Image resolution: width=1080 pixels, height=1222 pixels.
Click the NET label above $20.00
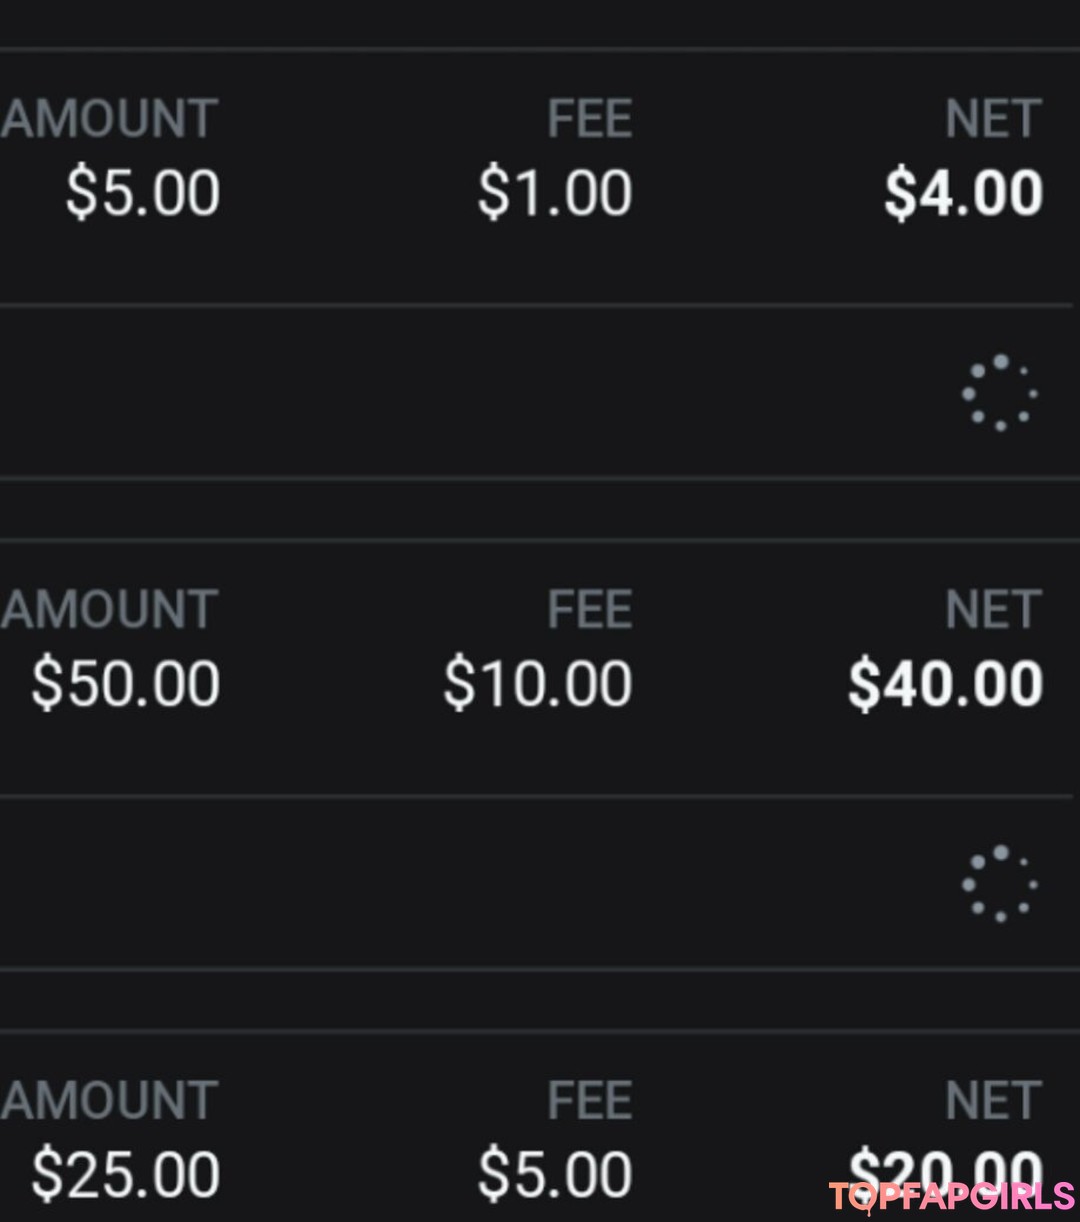(994, 1100)
